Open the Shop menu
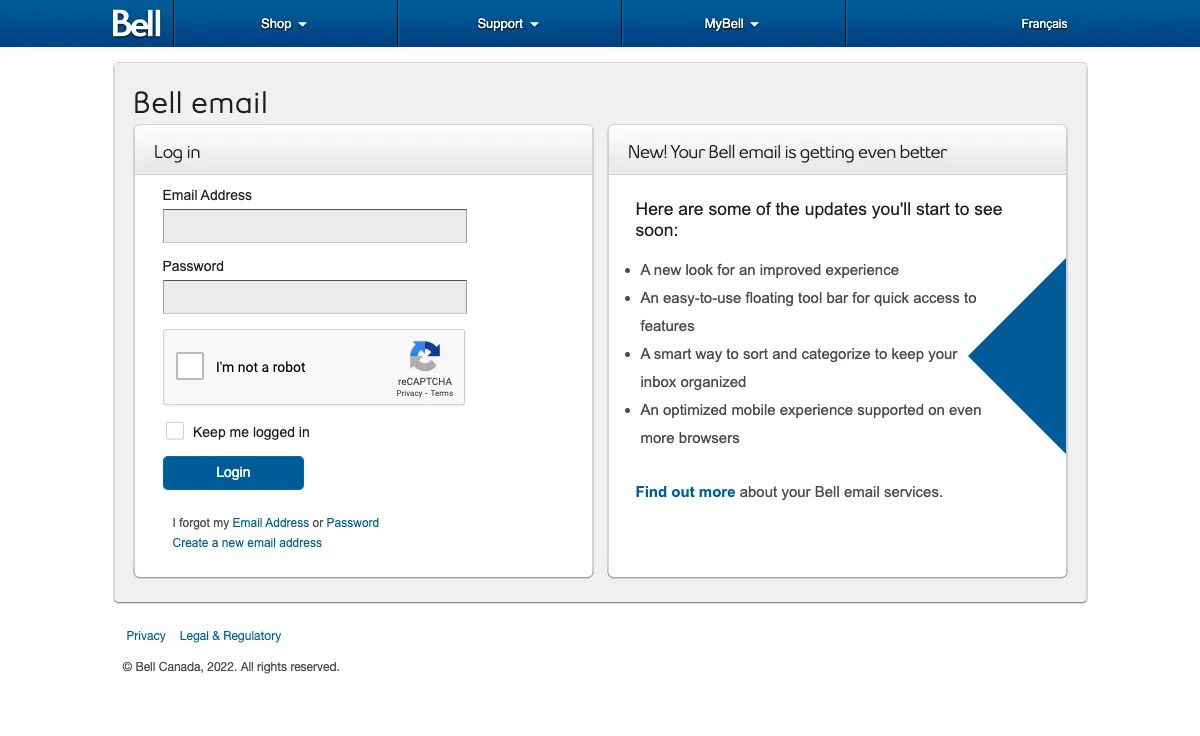Screen dimensions: 1200x736 (285, 24)
